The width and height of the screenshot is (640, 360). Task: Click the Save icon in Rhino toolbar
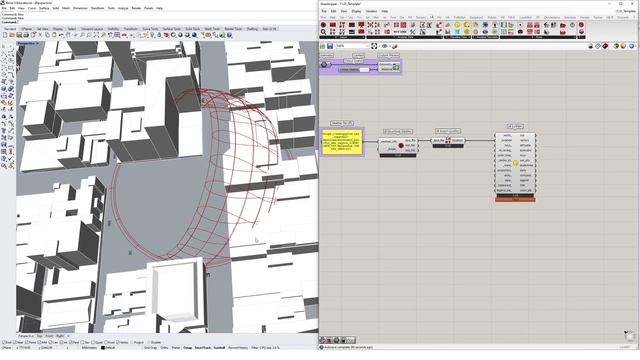19,35
